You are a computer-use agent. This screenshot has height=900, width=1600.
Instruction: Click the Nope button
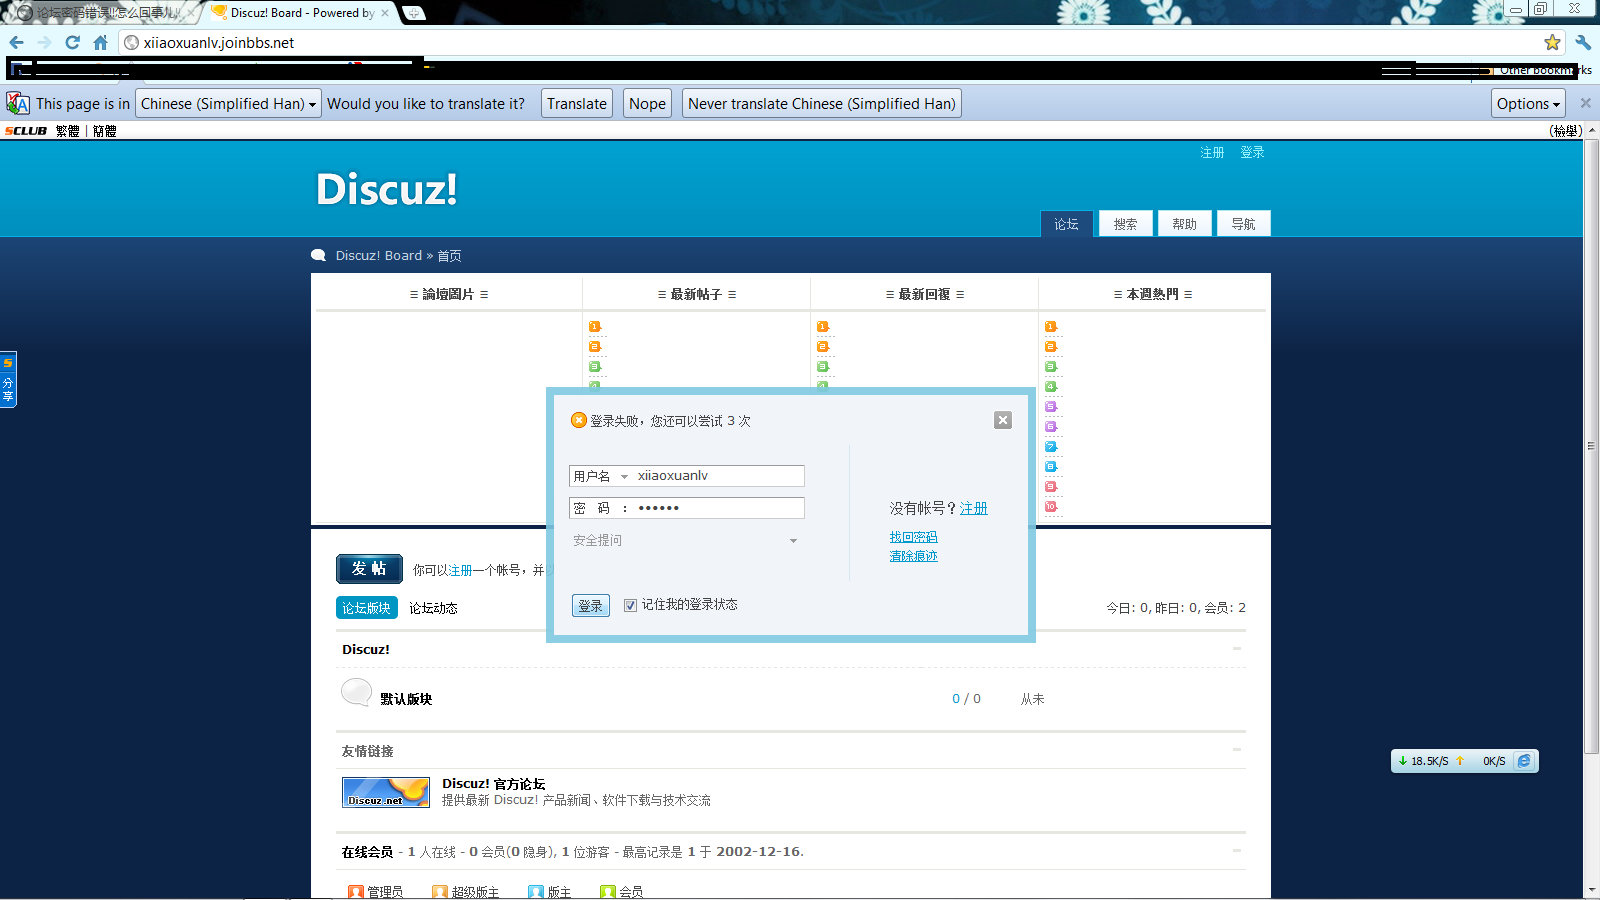click(x=647, y=103)
